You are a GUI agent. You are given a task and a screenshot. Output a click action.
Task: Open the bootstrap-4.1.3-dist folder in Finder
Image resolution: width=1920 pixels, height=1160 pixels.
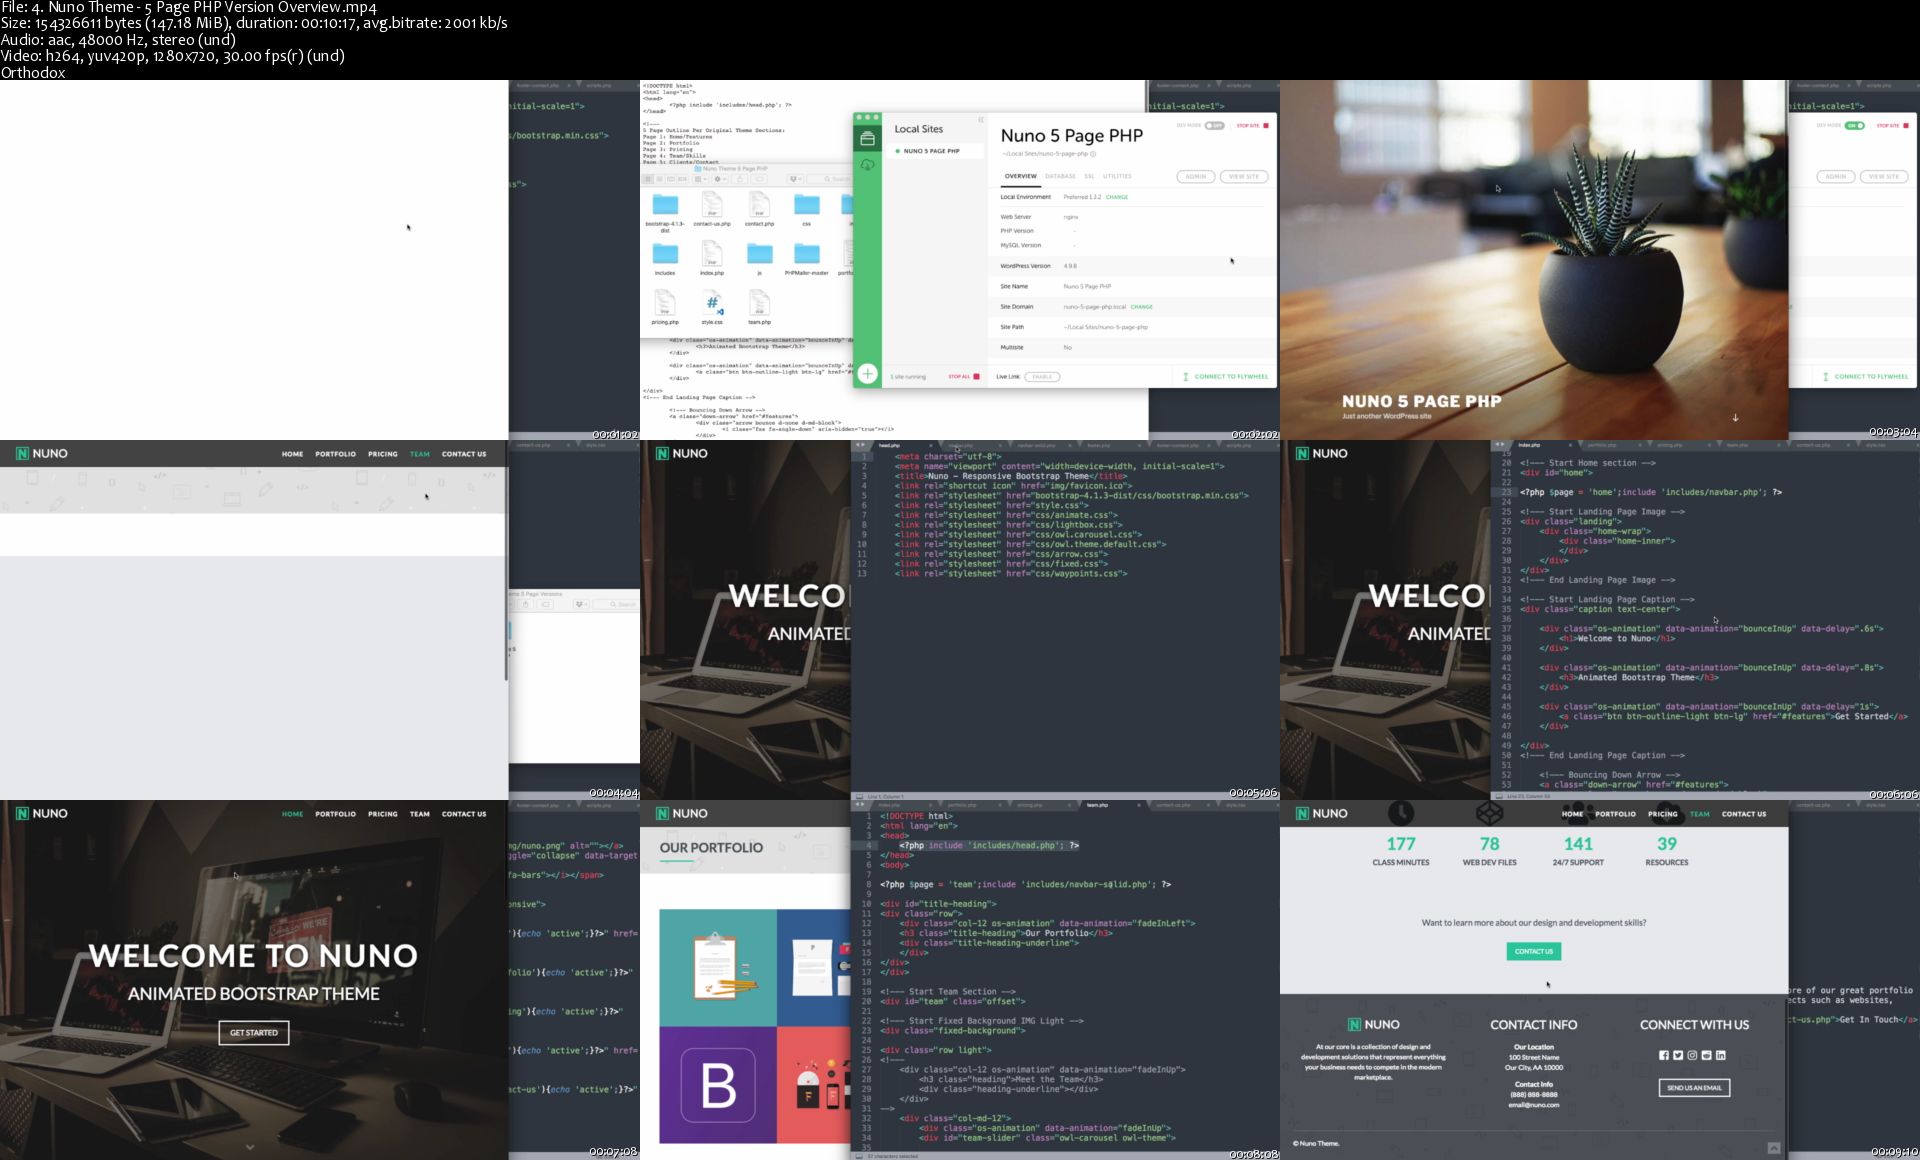tap(665, 205)
